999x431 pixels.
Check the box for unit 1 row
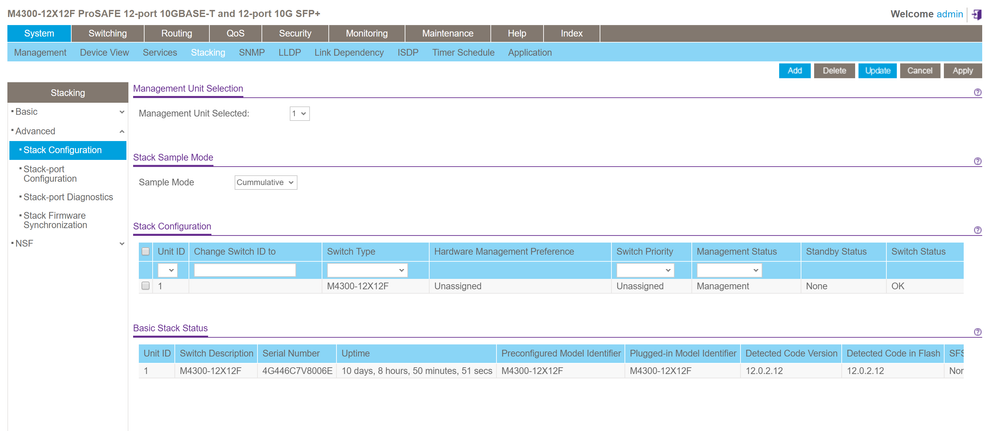tap(145, 286)
